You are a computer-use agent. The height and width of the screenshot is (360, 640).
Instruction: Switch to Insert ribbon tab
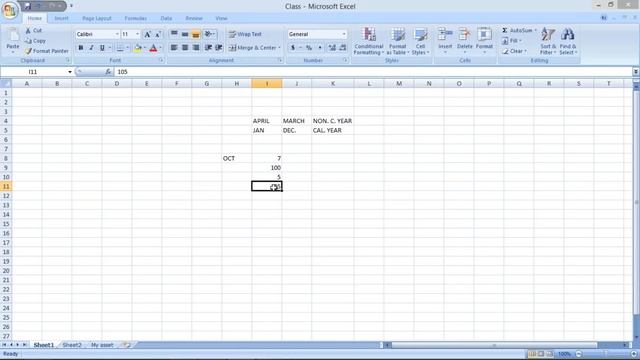pyautogui.click(x=61, y=18)
